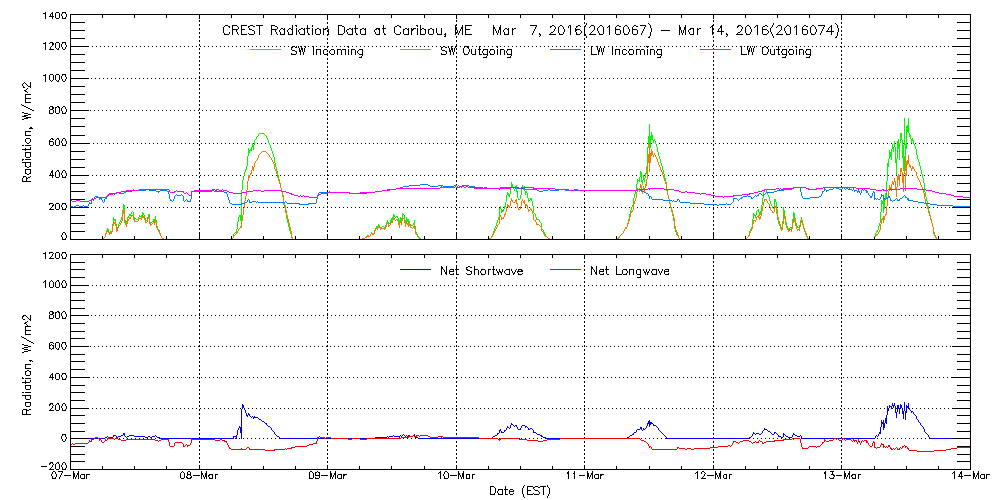Select the 10-Mar date tick label

pos(456,476)
